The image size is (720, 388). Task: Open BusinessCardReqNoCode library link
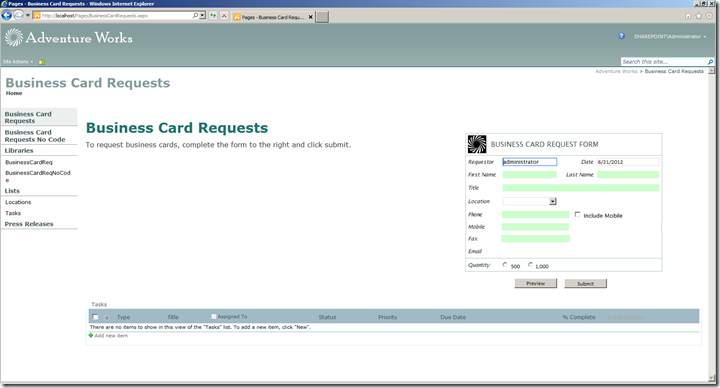(x=38, y=176)
